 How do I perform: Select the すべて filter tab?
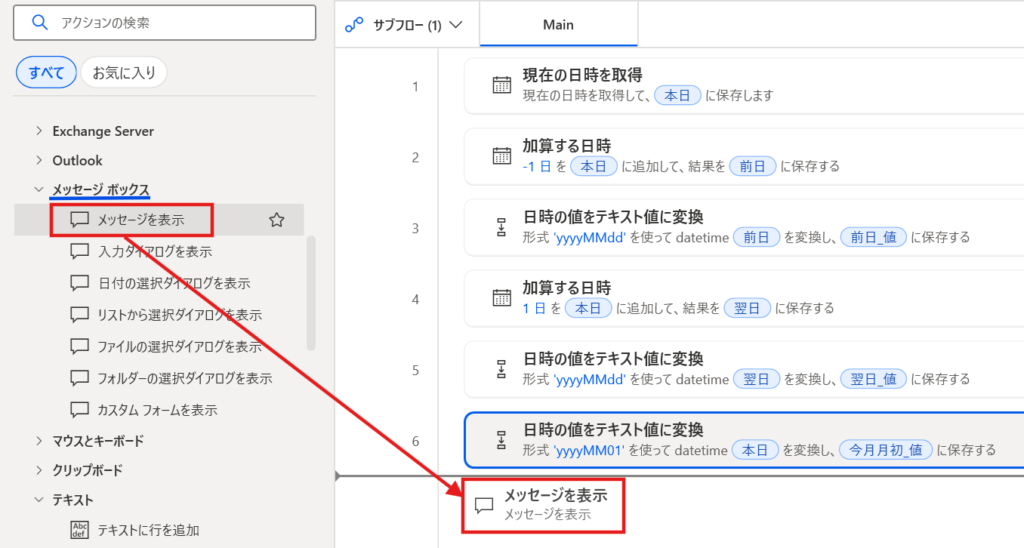(46, 73)
